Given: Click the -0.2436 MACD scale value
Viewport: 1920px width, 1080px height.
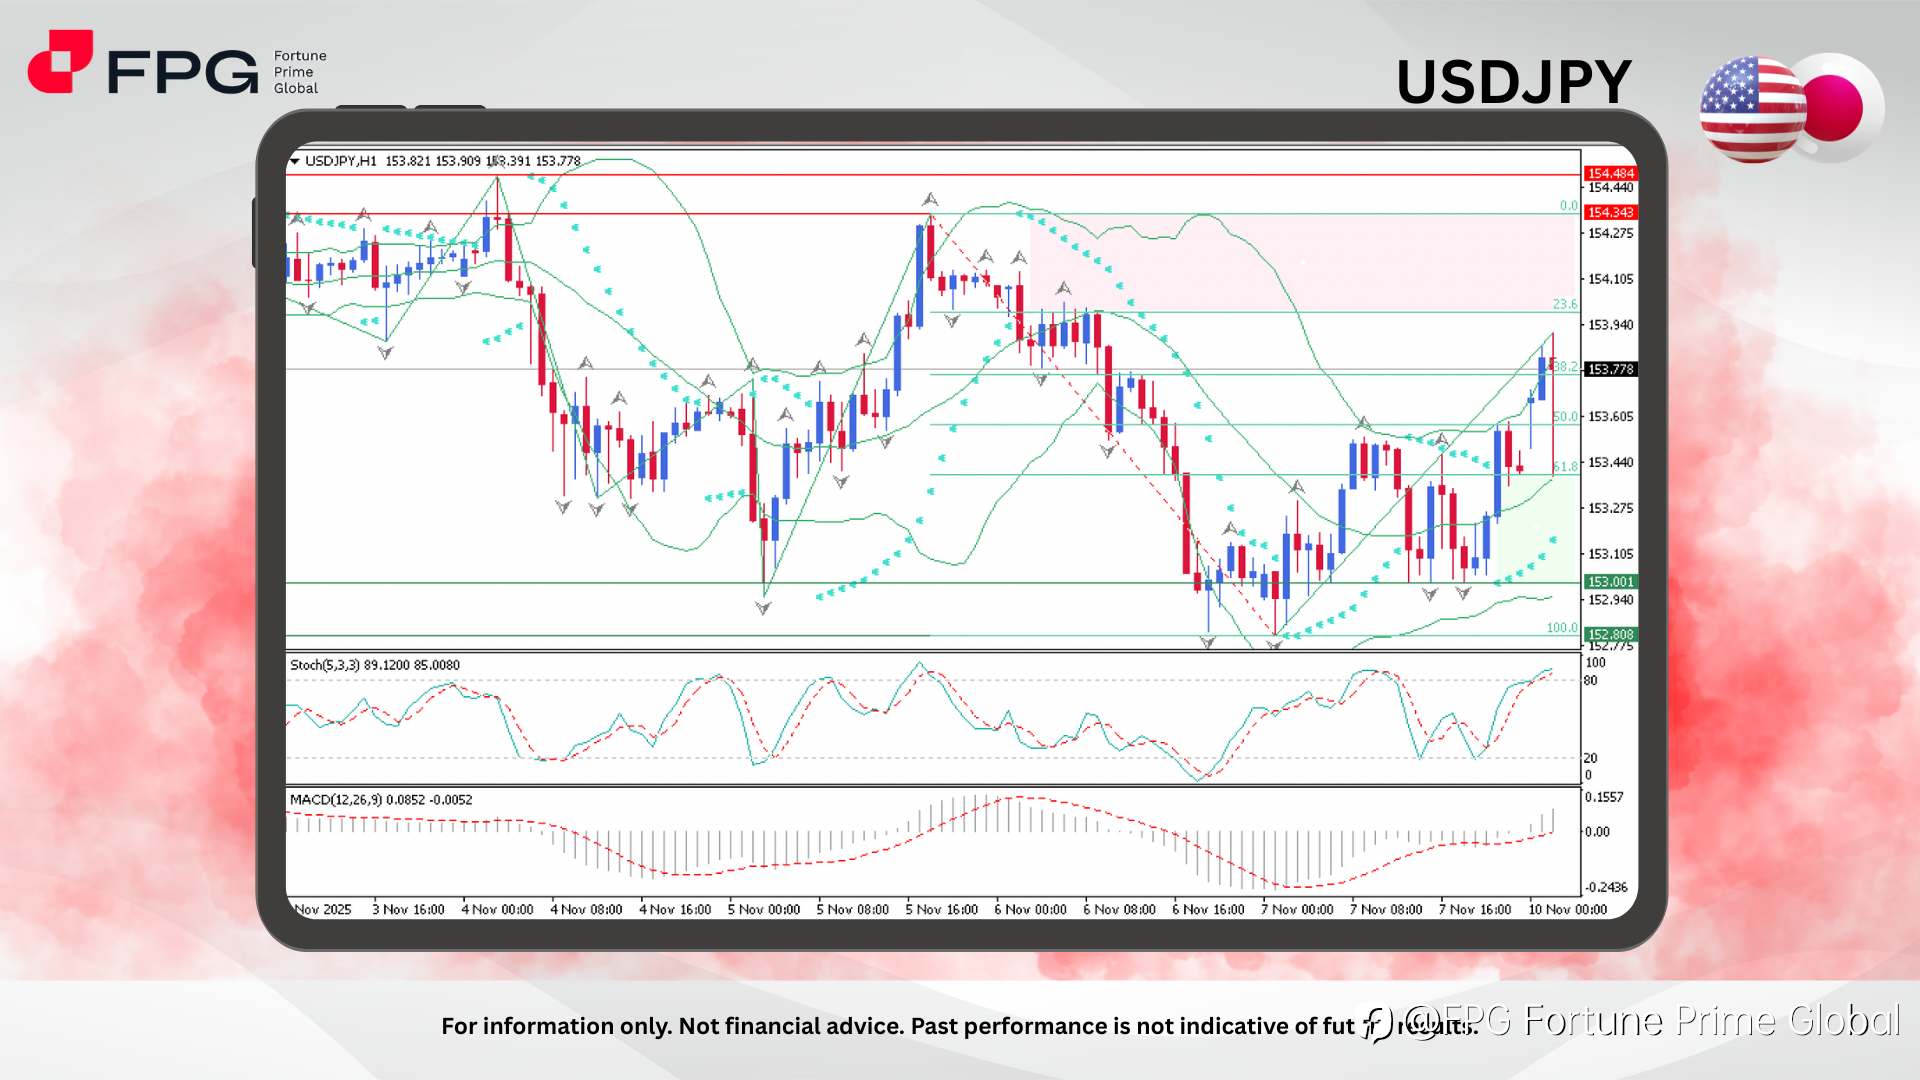Looking at the screenshot, I should point(1606,888).
